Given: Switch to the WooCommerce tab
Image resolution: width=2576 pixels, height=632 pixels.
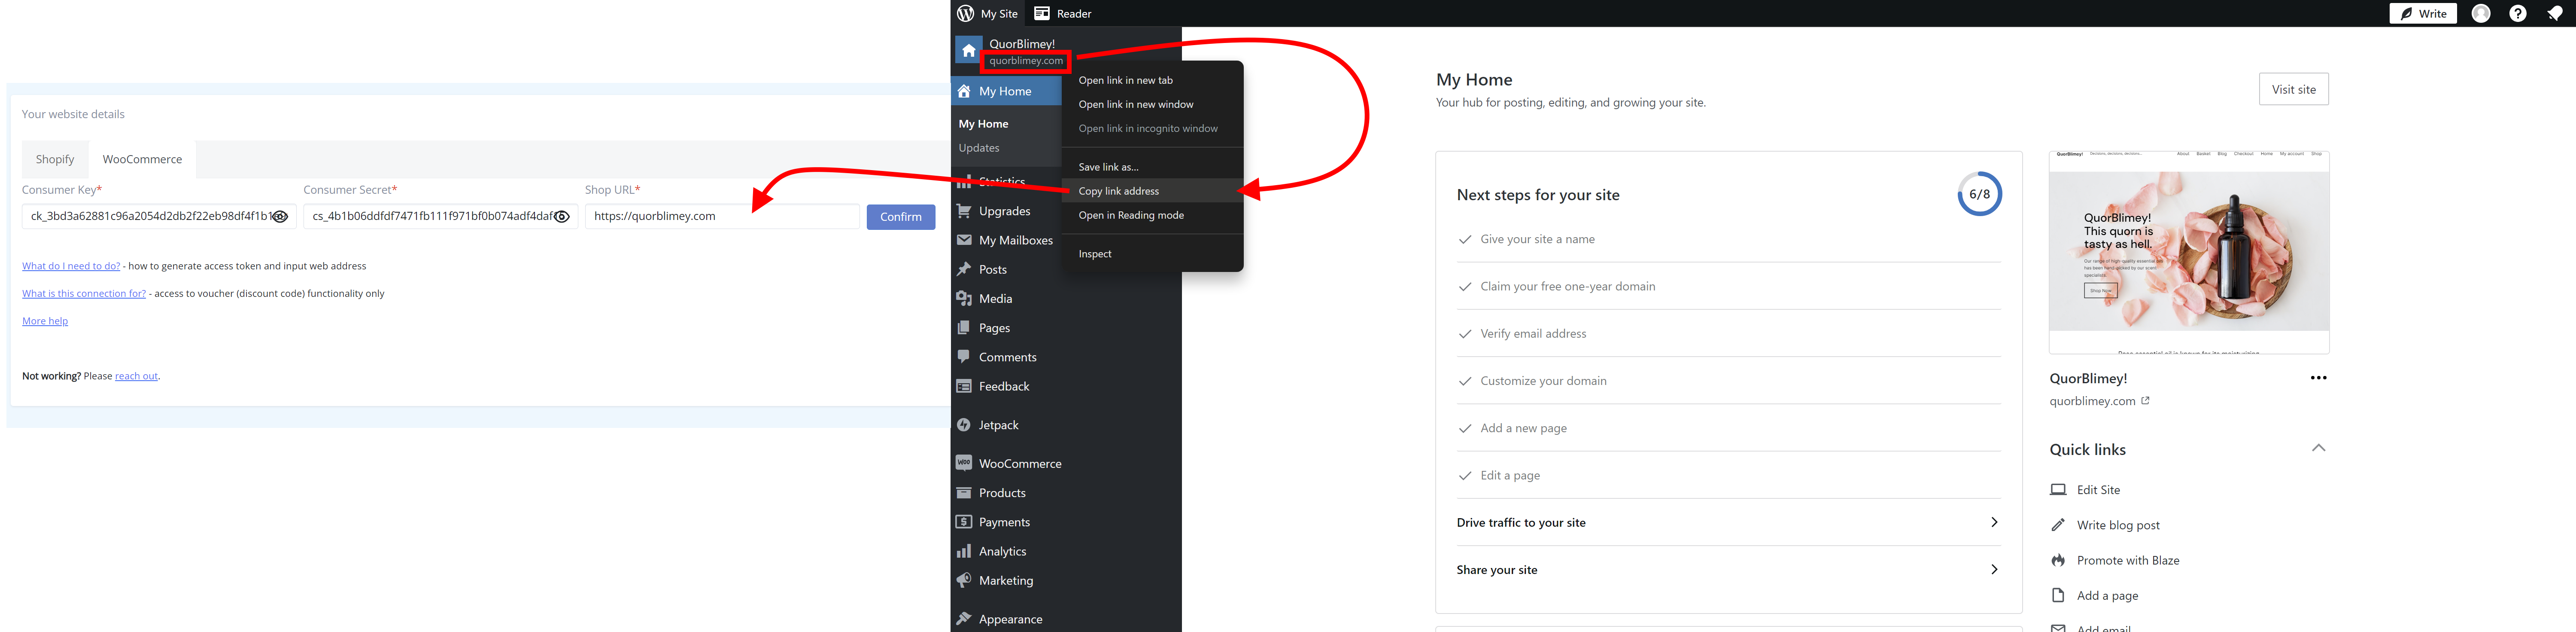Looking at the screenshot, I should coord(142,159).
